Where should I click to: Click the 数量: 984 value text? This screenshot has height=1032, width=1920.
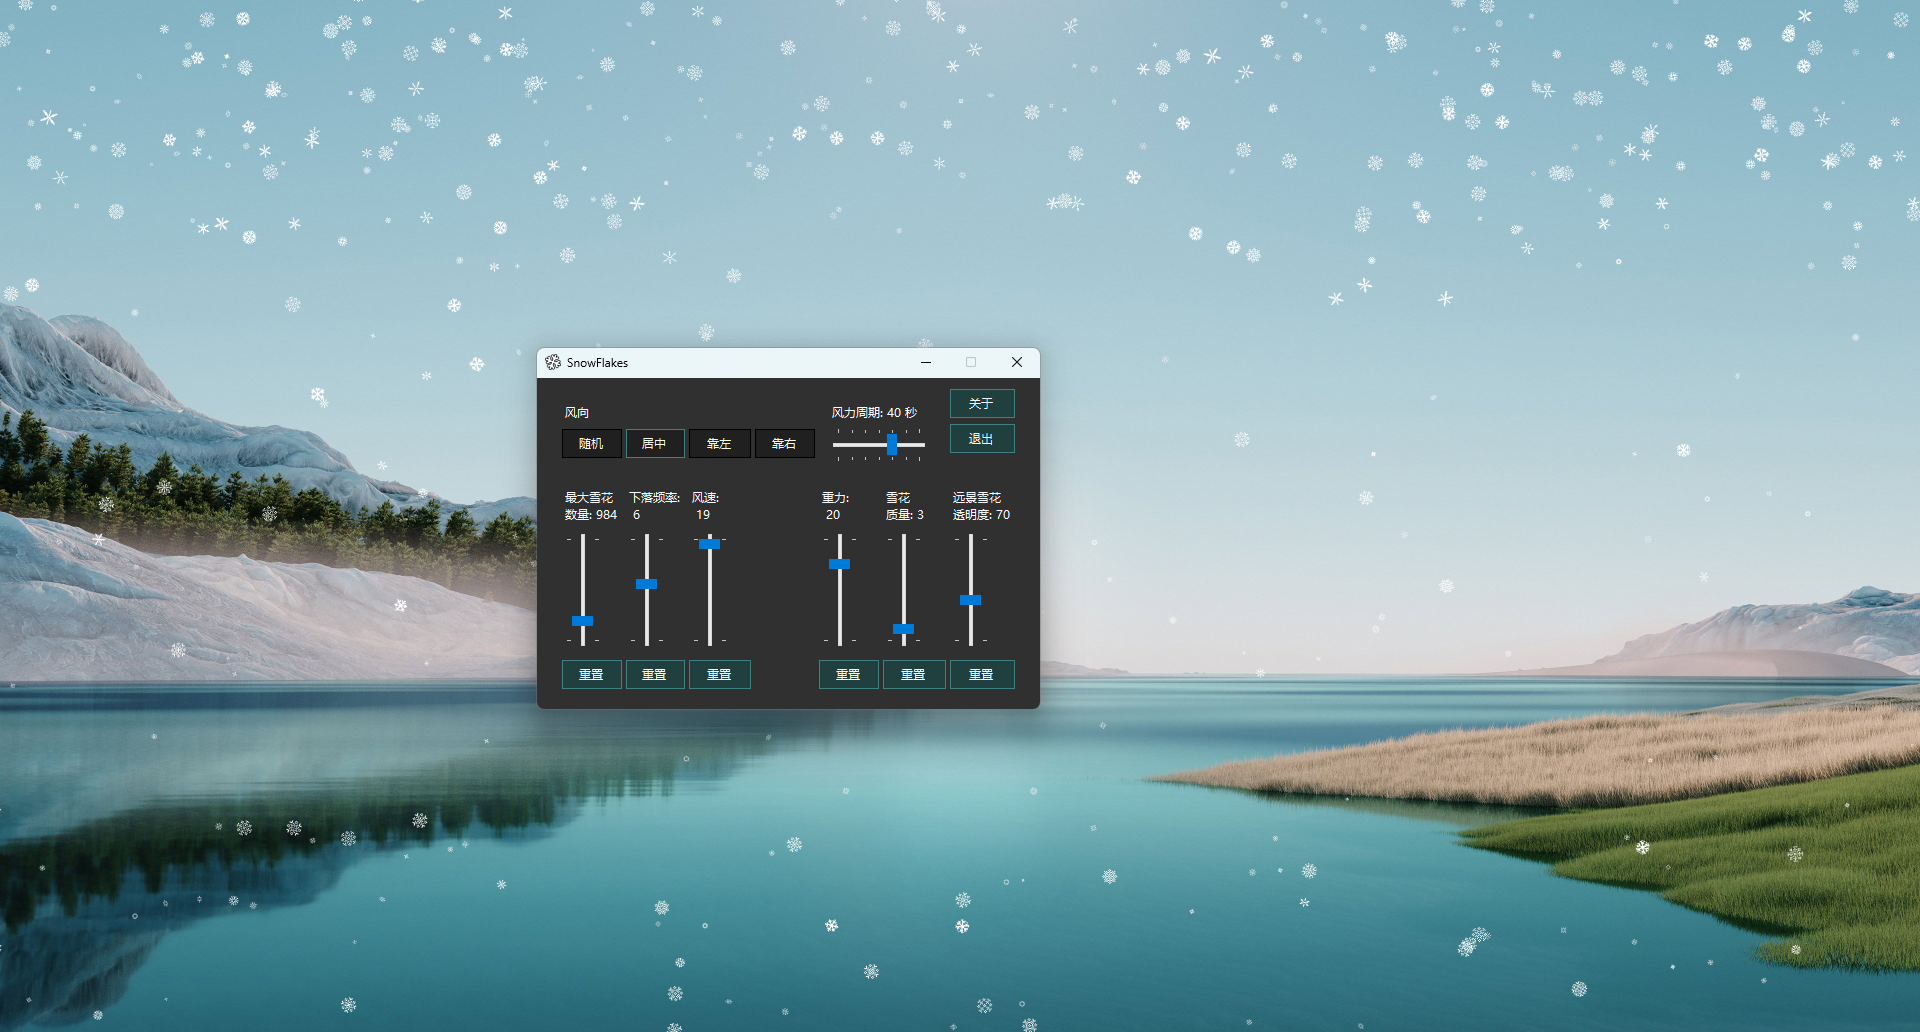pyautogui.click(x=591, y=515)
